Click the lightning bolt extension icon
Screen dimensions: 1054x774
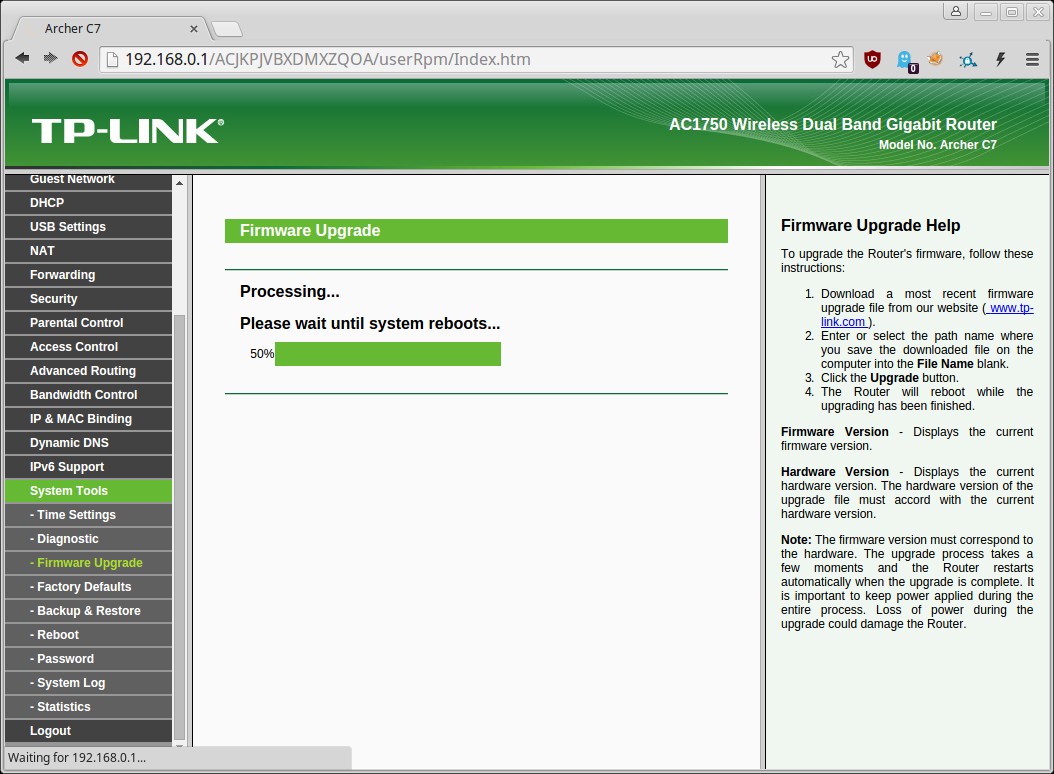click(1000, 59)
